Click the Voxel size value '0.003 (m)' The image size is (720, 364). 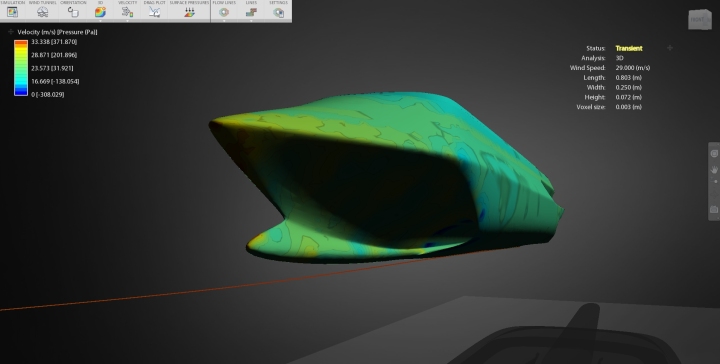[629, 107]
